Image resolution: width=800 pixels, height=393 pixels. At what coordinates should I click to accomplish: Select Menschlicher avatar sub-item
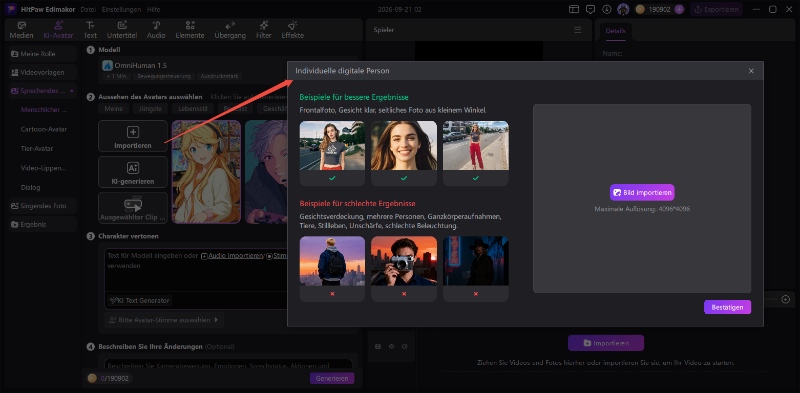[44, 110]
